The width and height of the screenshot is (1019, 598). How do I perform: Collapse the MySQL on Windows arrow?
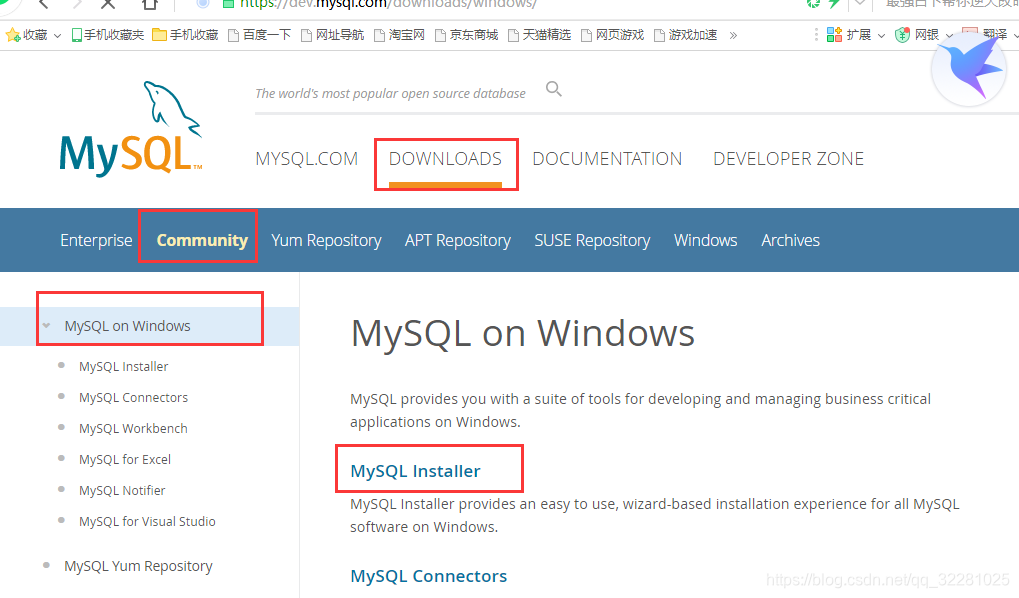pyautogui.click(x=47, y=326)
